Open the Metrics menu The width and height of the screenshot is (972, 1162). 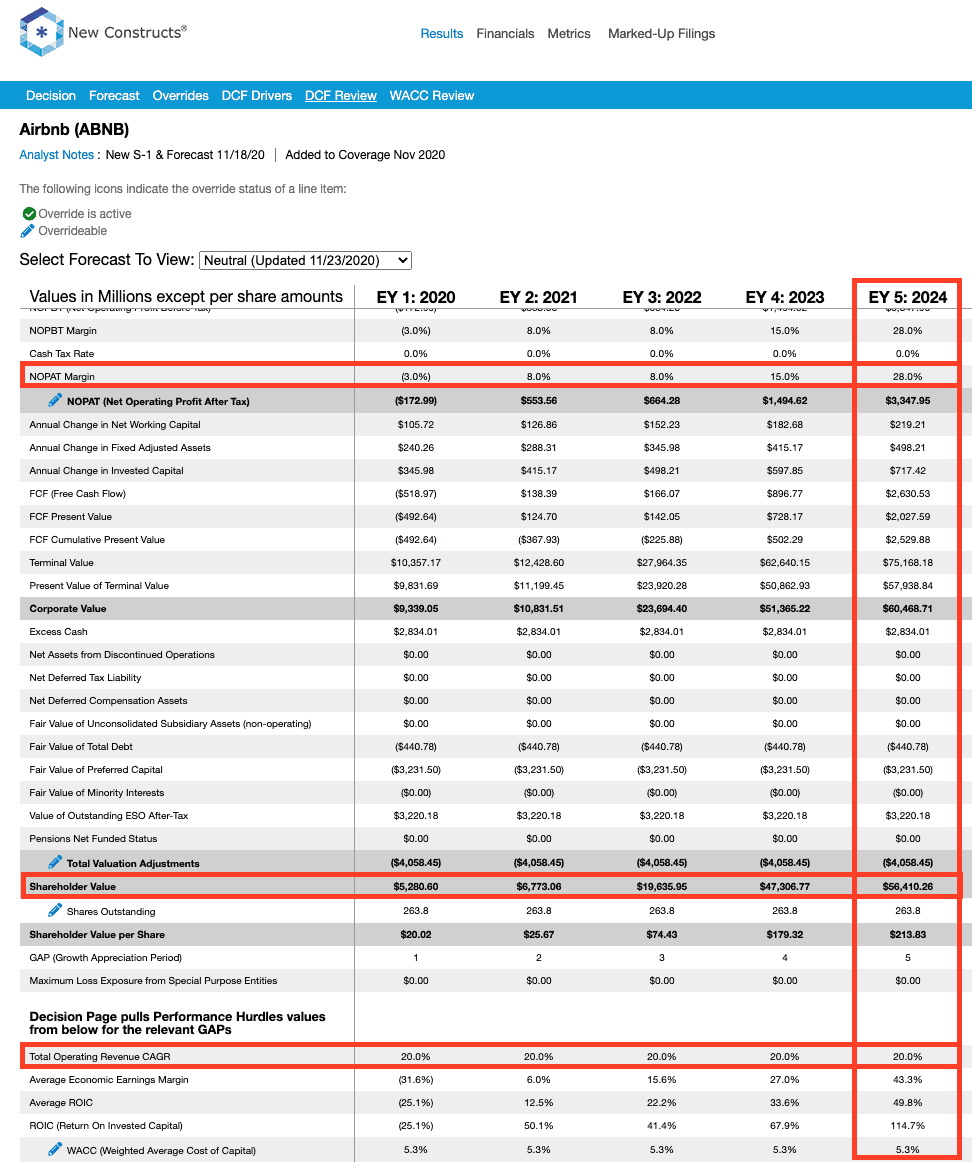click(569, 33)
